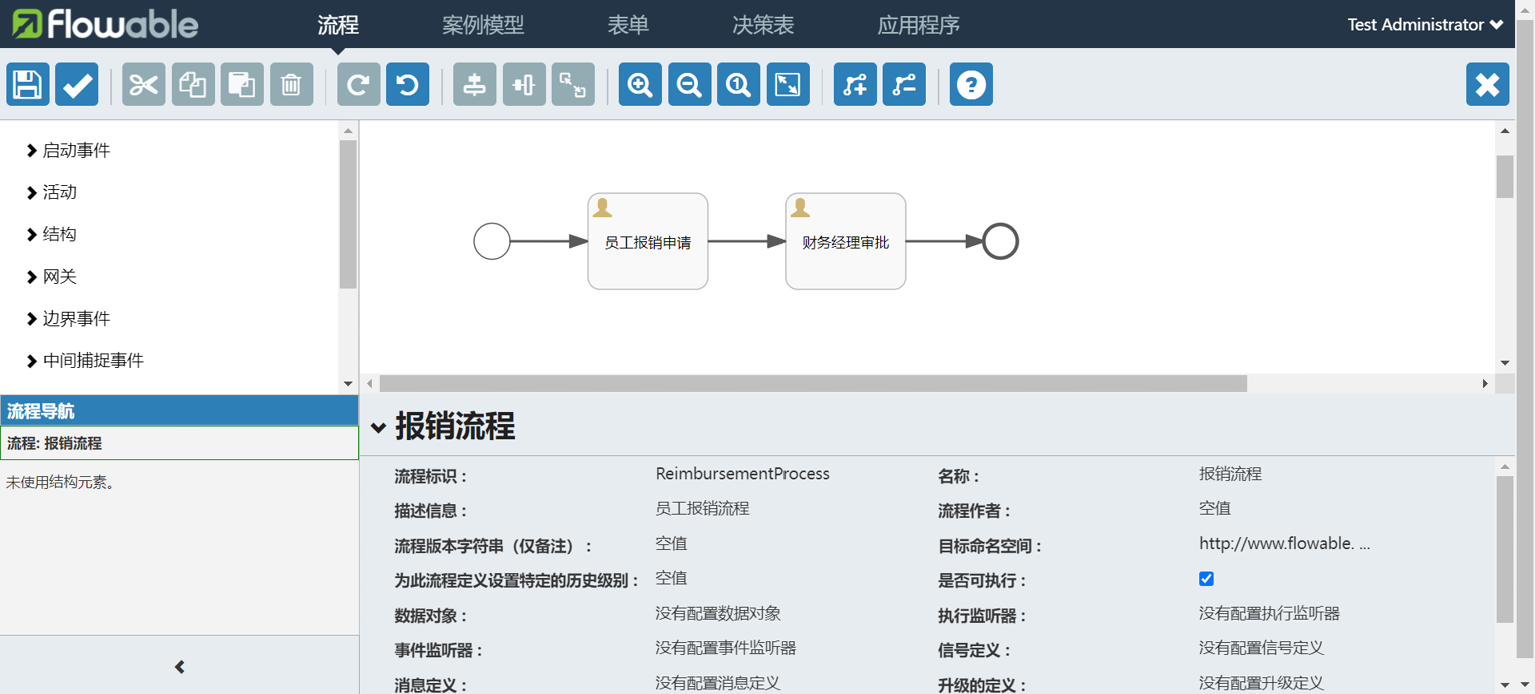Click the canvas horizontal scrollbar
The height and width of the screenshot is (694, 1535).
tap(812, 384)
